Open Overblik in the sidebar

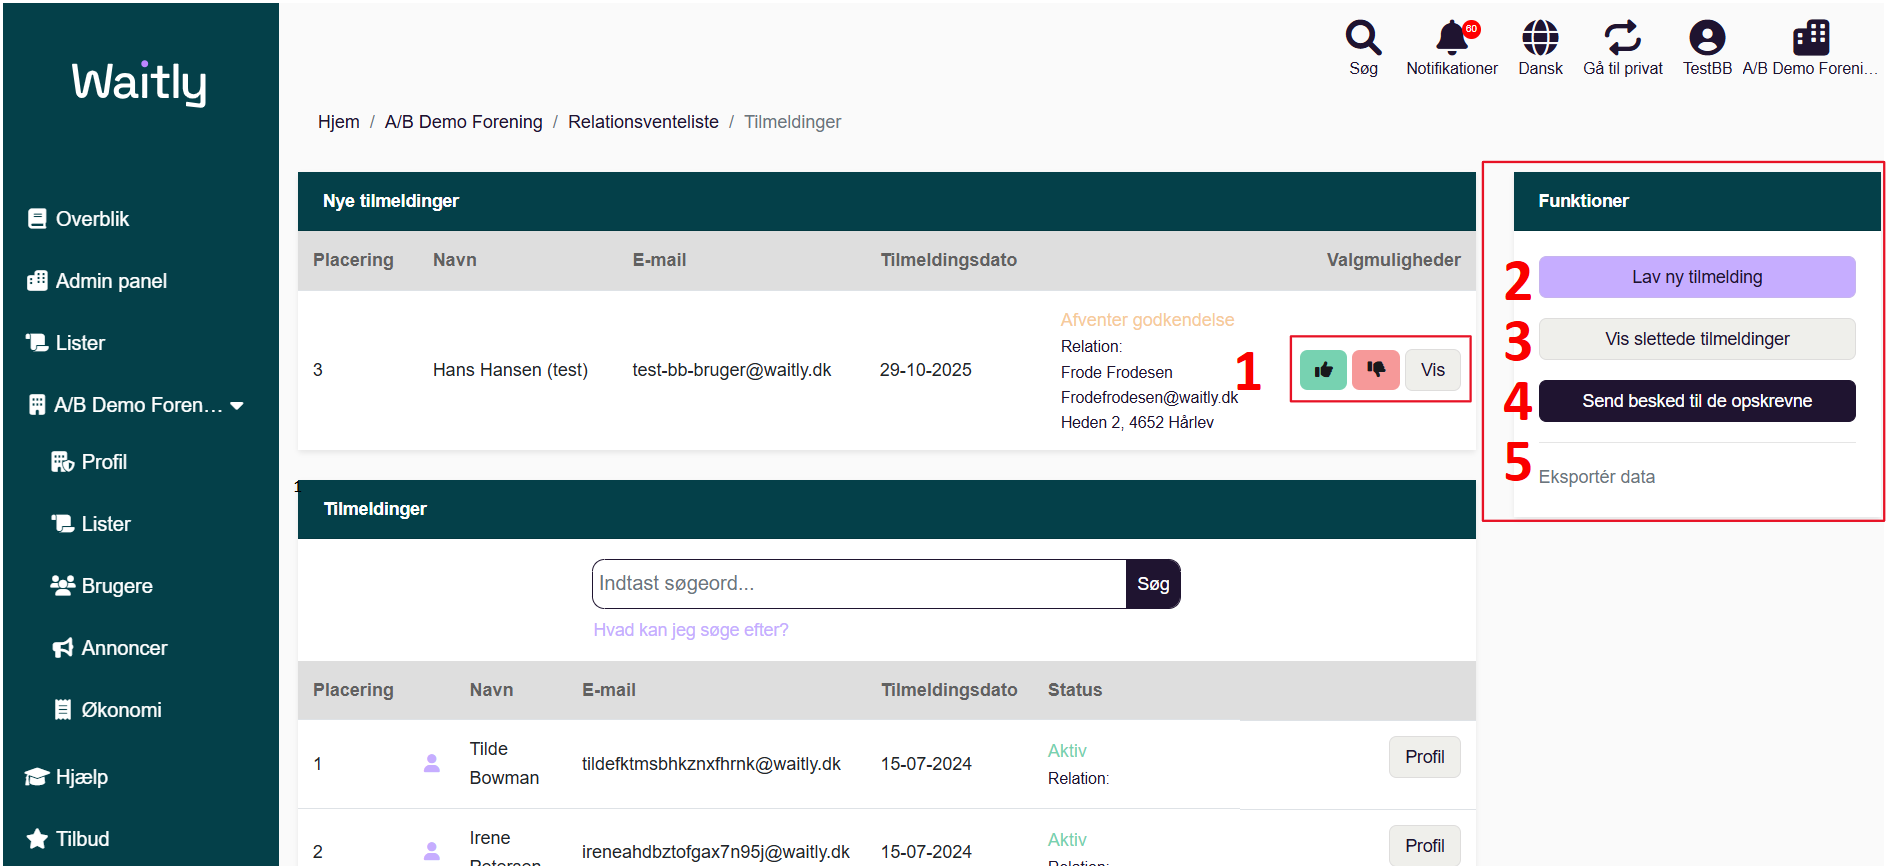(78, 219)
